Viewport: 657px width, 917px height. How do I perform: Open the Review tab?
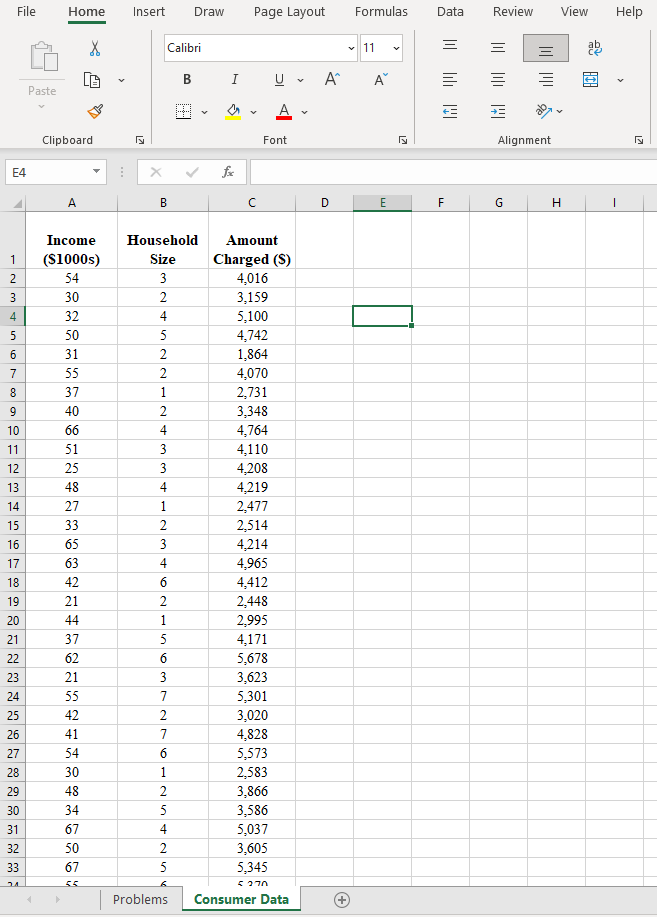512,12
